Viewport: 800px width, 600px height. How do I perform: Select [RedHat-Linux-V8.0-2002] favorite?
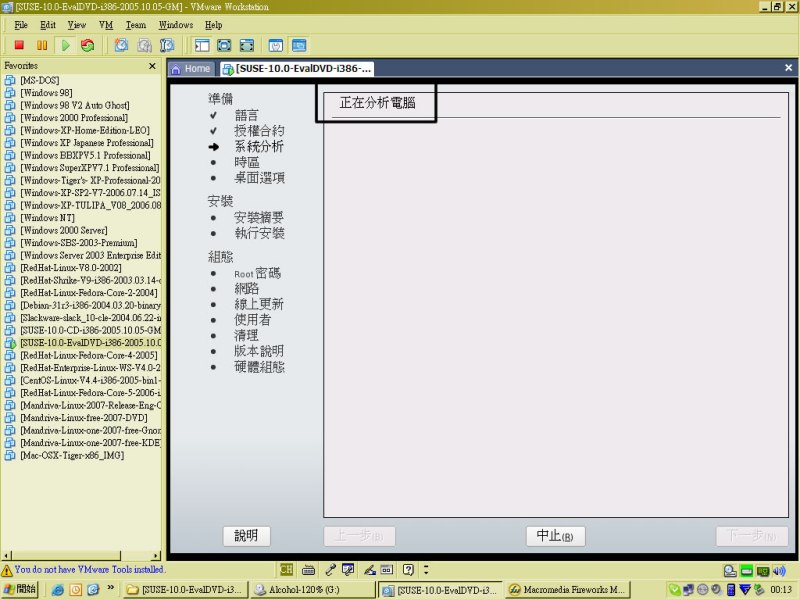[71, 268]
